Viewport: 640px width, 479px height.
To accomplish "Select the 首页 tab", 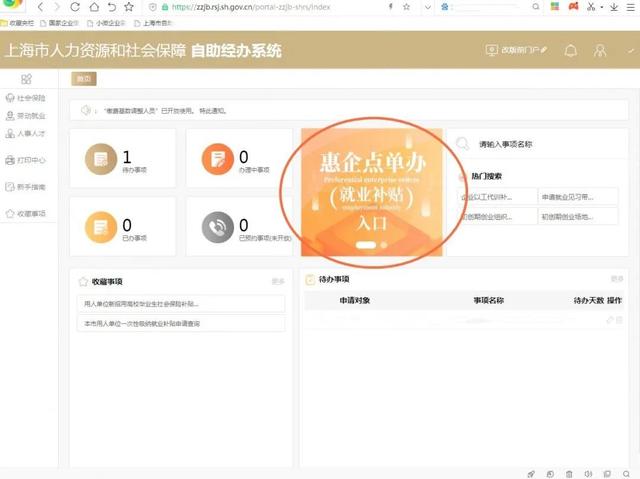I will click(83, 78).
